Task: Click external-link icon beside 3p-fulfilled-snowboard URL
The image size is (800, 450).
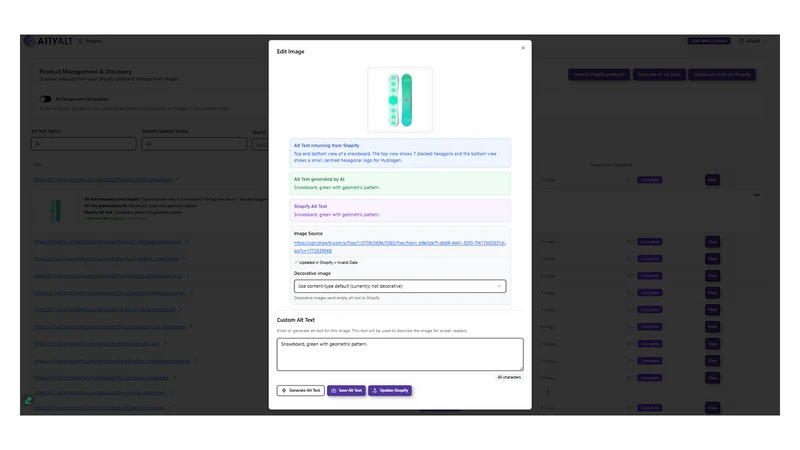Action: tap(177, 180)
